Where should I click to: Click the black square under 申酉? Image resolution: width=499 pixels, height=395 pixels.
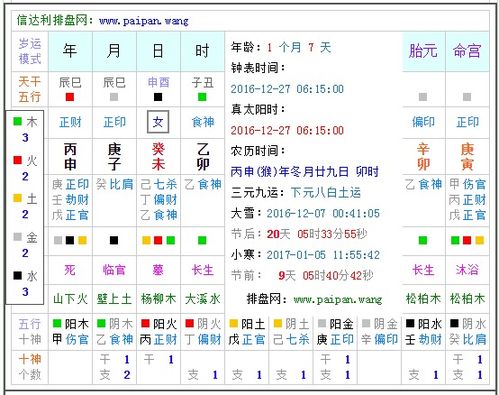point(158,97)
